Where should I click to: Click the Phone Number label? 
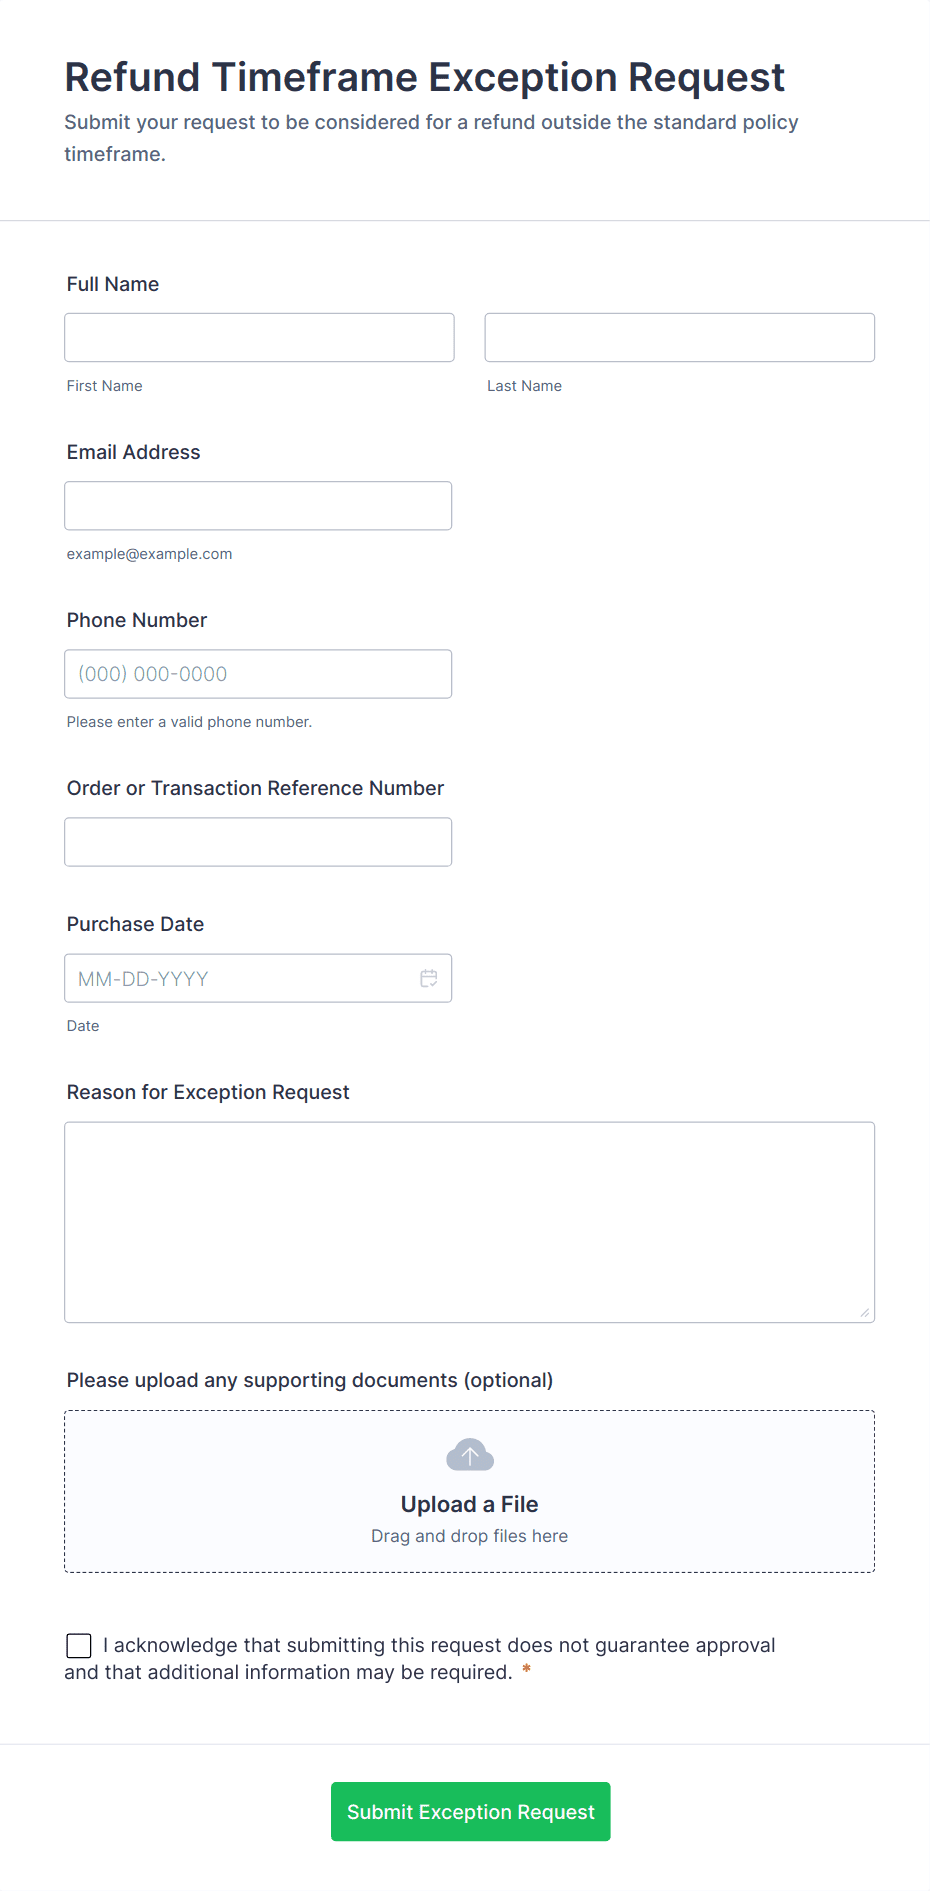pos(137,620)
